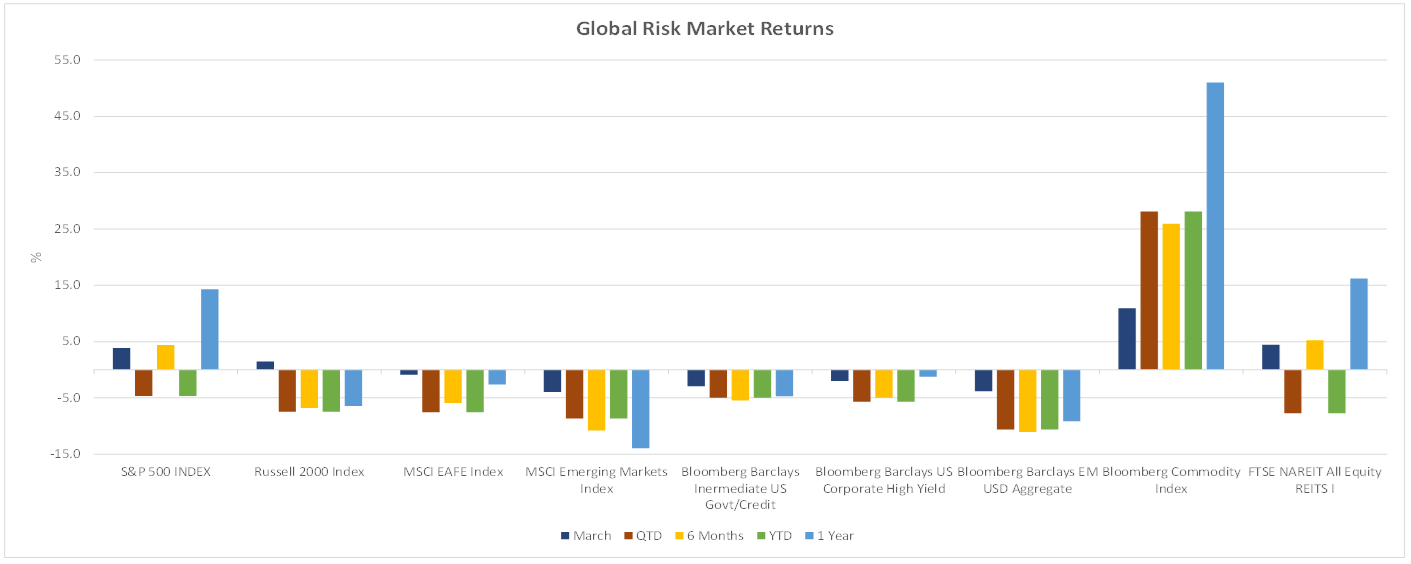Select the Global Risk Market Returns title
The width and height of the screenshot is (1411, 564).
pyautogui.click(x=704, y=28)
